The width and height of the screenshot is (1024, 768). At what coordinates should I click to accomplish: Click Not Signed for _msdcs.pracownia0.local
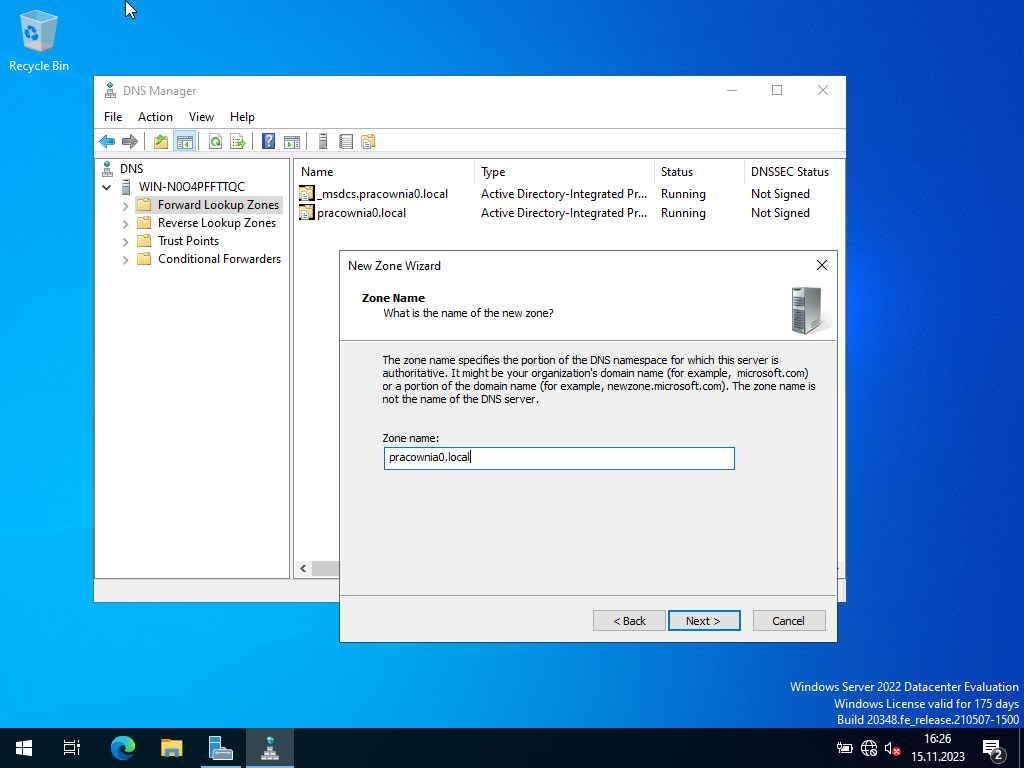tap(780, 193)
